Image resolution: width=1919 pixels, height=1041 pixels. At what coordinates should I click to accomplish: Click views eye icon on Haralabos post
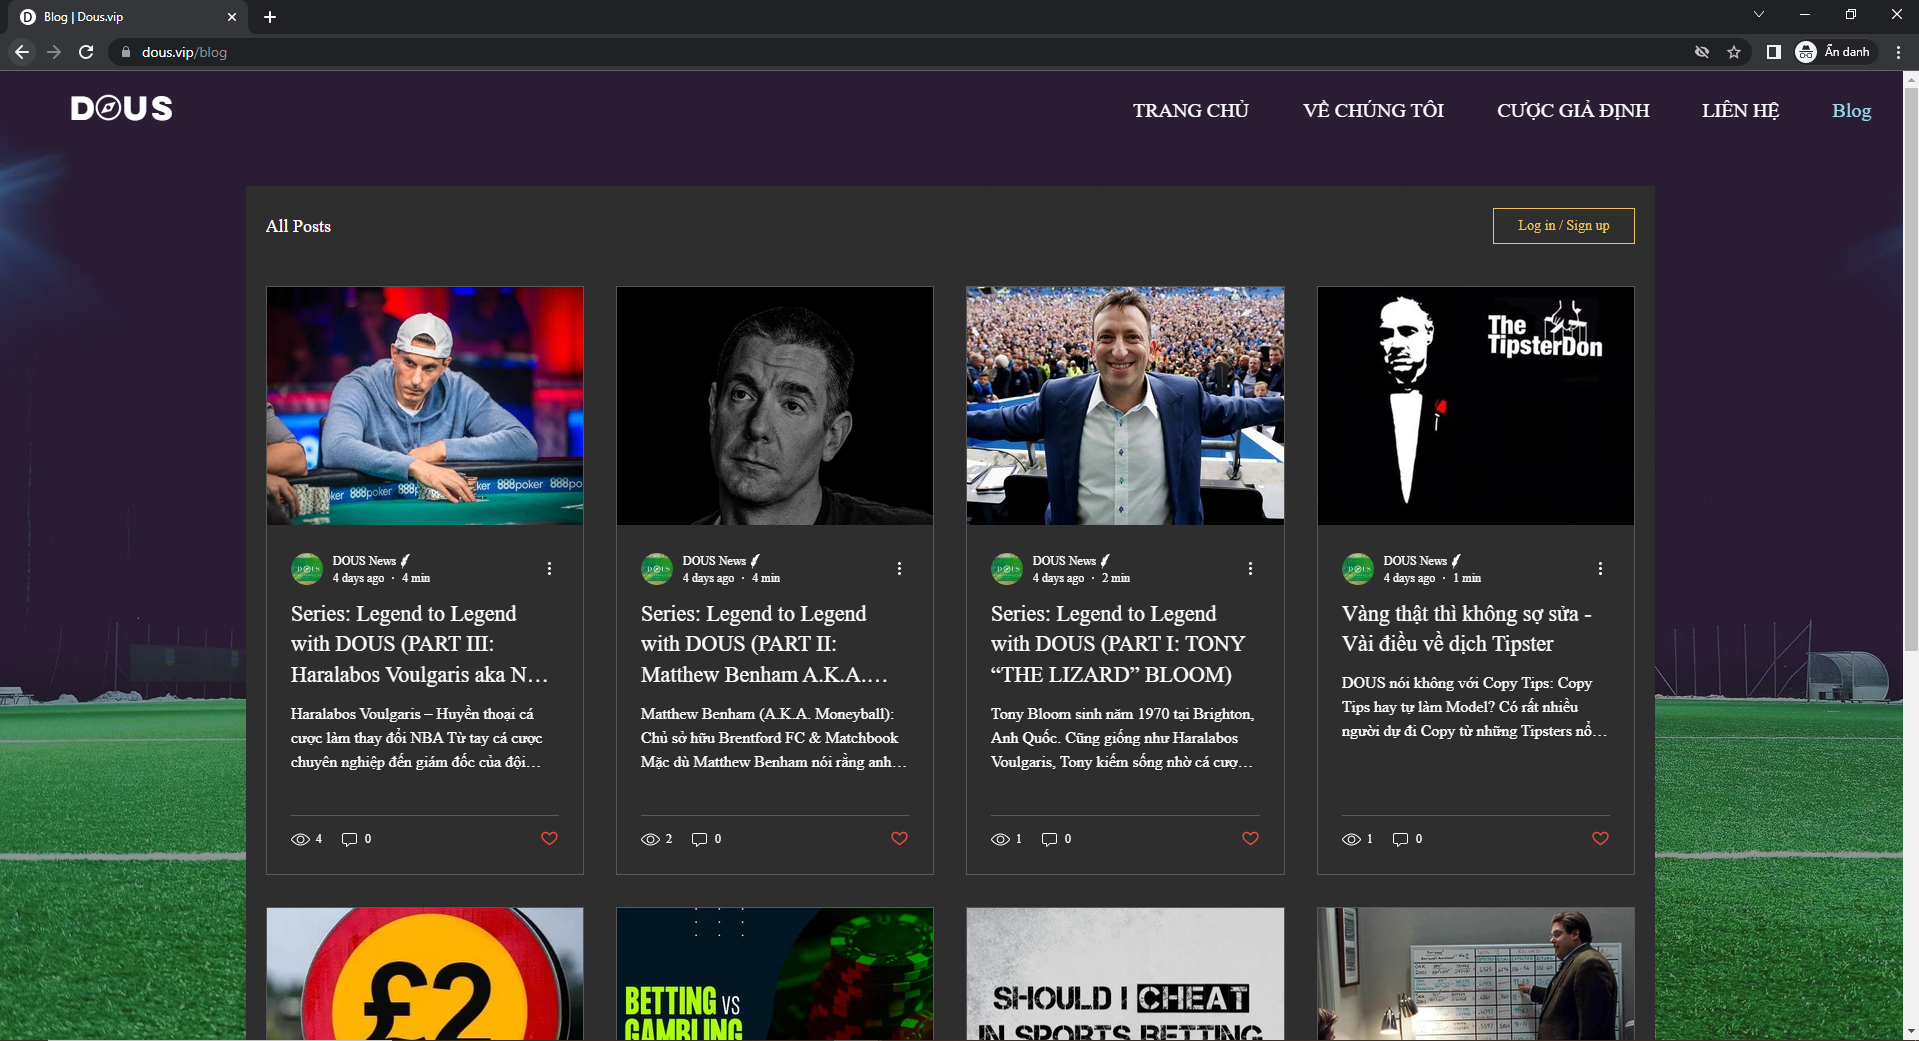click(x=300, y=839)
